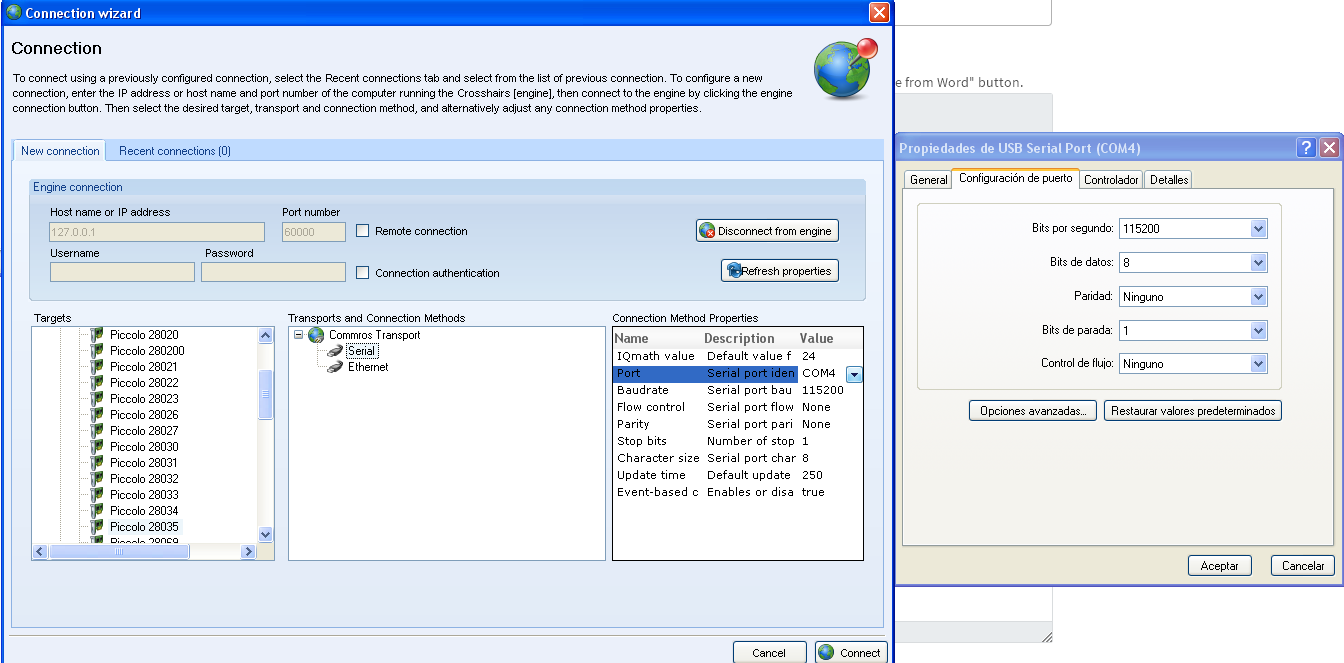Click the Port number field
The height and width of the screenshot is (663, 1344).
pyautogui.click(x=314, y=232)
